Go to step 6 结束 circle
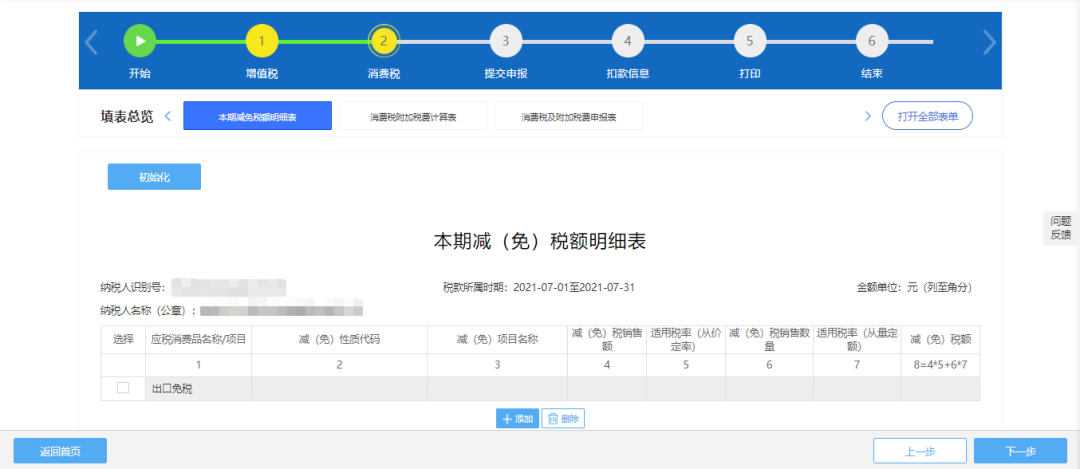The height and width of the screenshot is (469, 1080). (871, 41)
